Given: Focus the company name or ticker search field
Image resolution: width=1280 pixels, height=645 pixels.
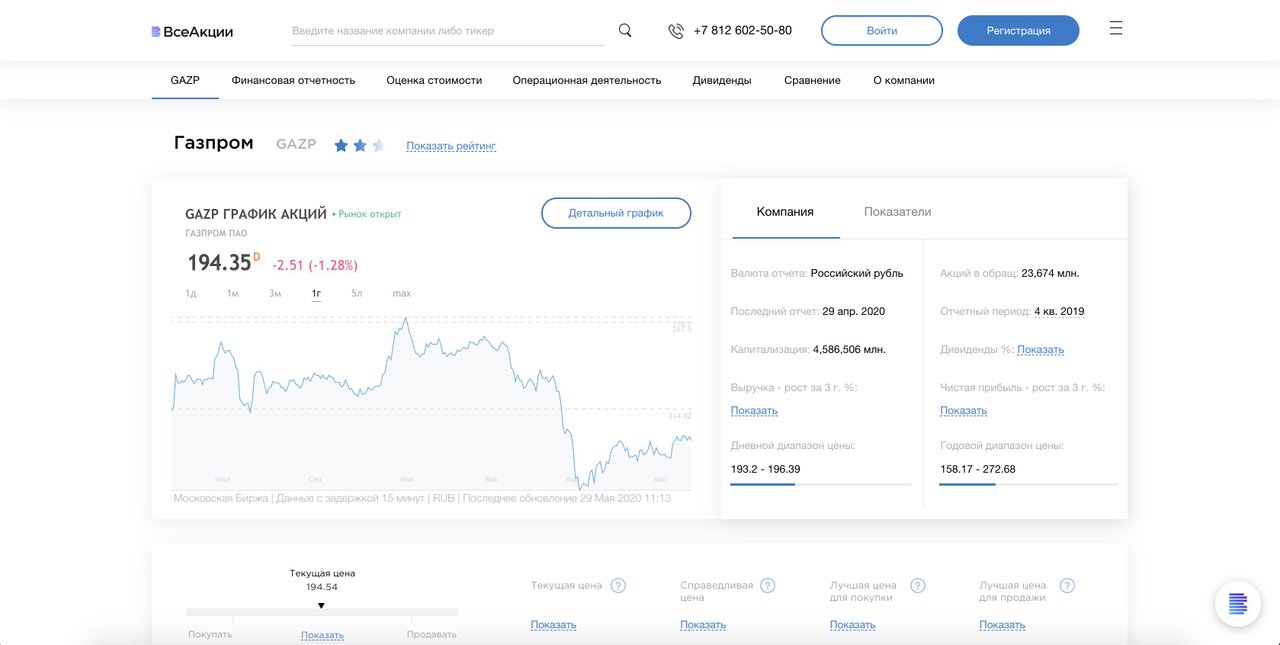Looking at the screenshot, I should 448,31.
